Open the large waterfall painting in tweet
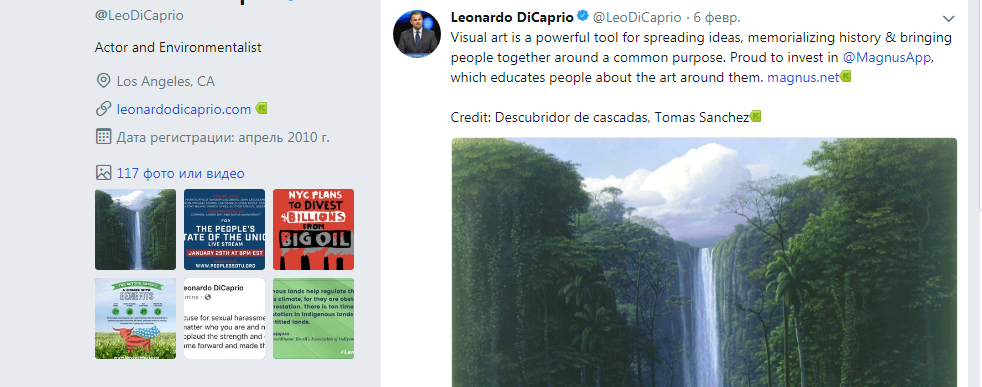982x387 pixels. 704,262
